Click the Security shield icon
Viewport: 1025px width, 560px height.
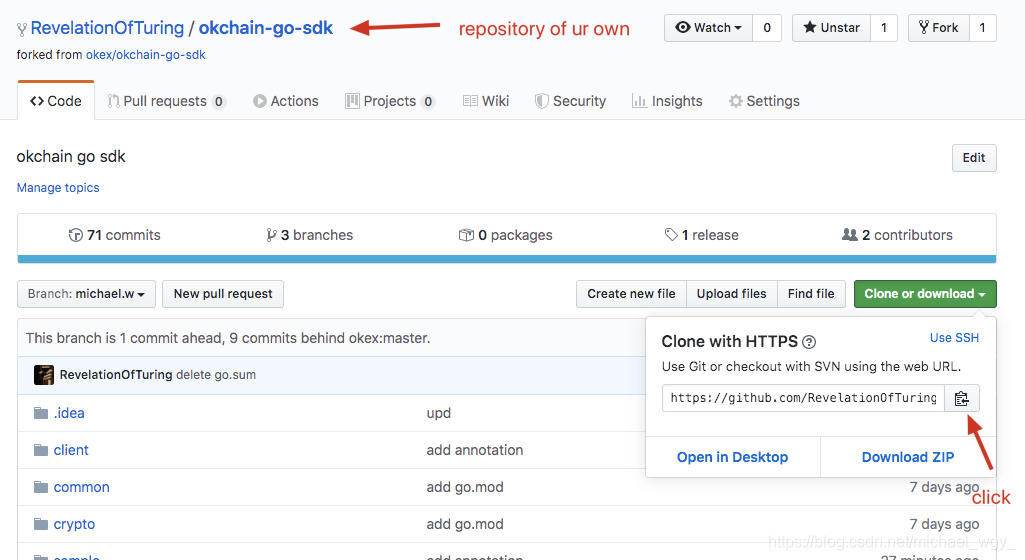541,101
